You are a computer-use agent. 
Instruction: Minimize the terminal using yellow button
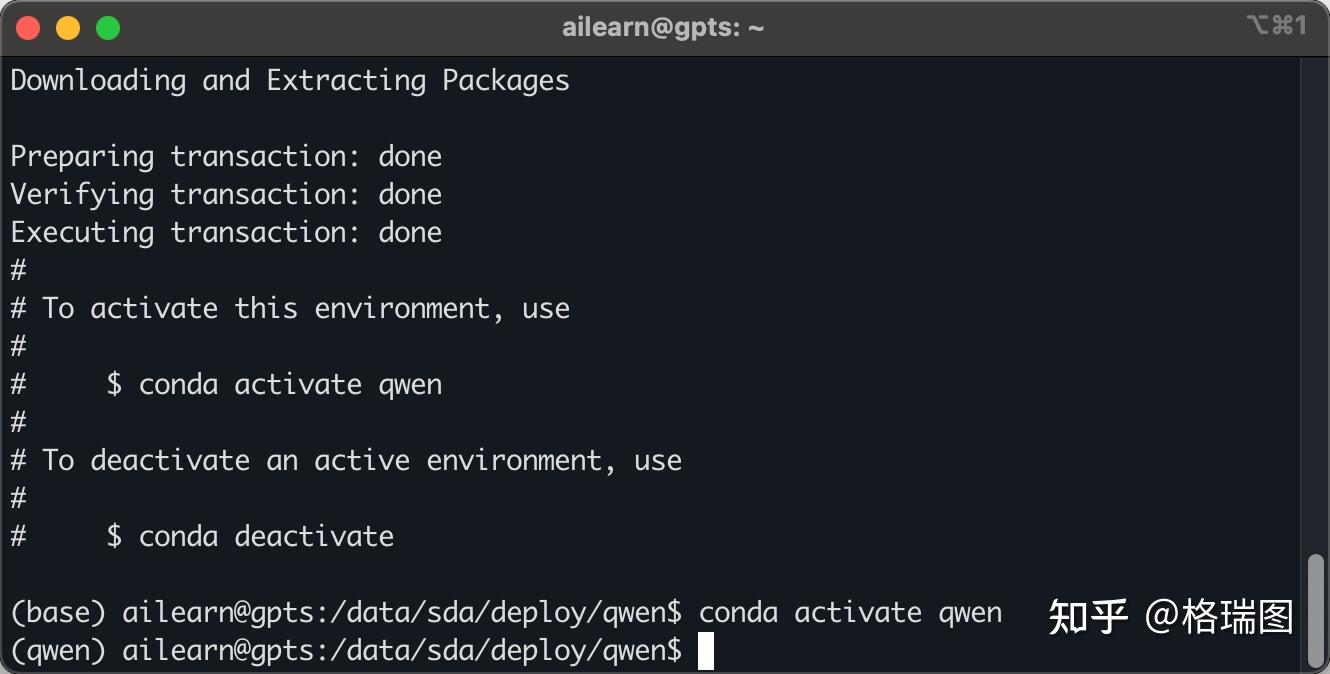point(68,28)
